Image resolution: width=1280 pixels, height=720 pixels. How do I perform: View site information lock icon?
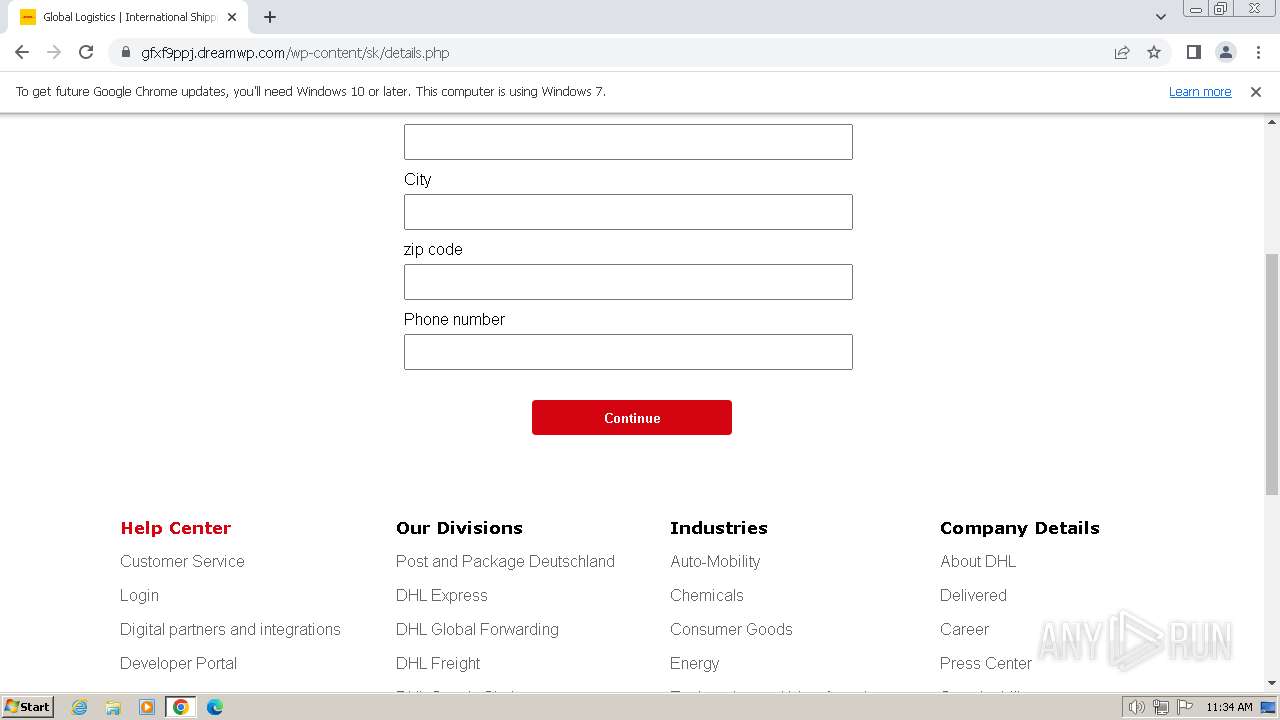pos(125,53)
